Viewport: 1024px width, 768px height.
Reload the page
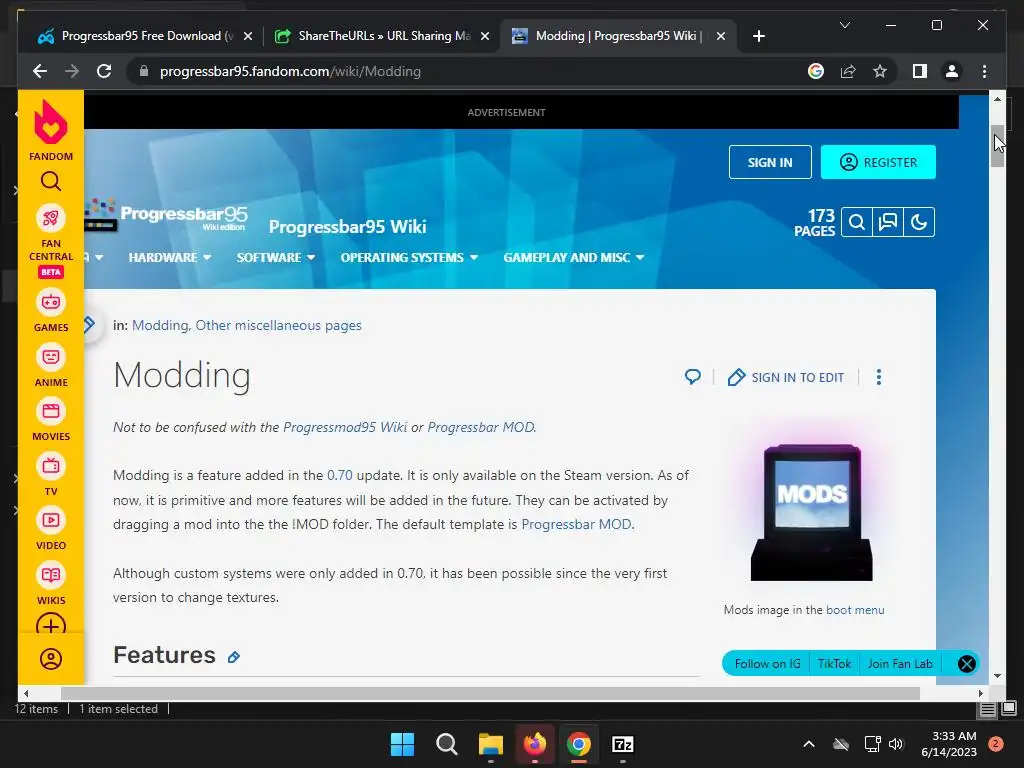pos(104,71)
